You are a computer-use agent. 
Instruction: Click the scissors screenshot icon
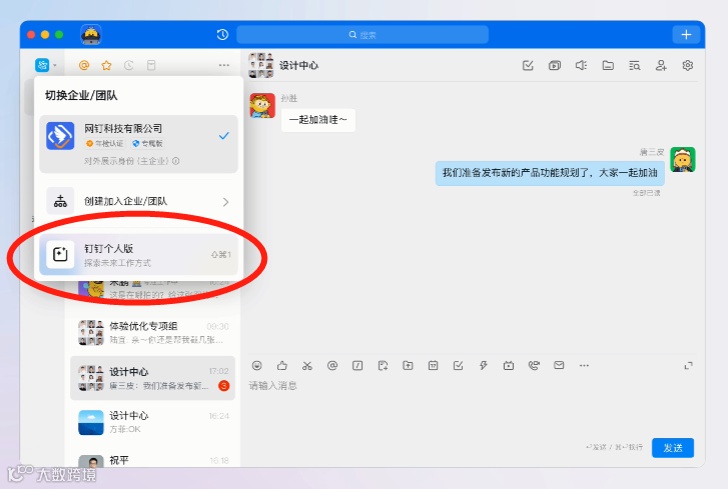tap(307, 365)
